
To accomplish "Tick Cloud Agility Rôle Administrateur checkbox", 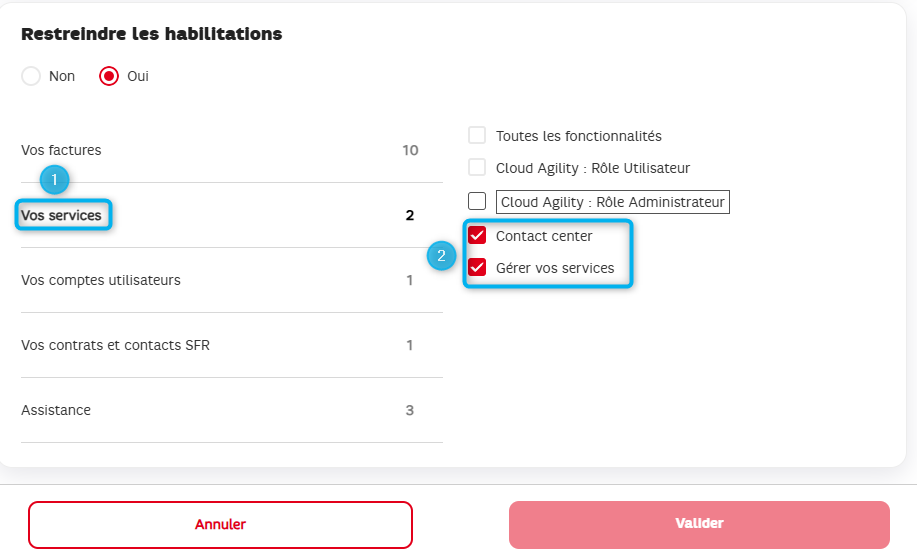I will coord(477,201).
